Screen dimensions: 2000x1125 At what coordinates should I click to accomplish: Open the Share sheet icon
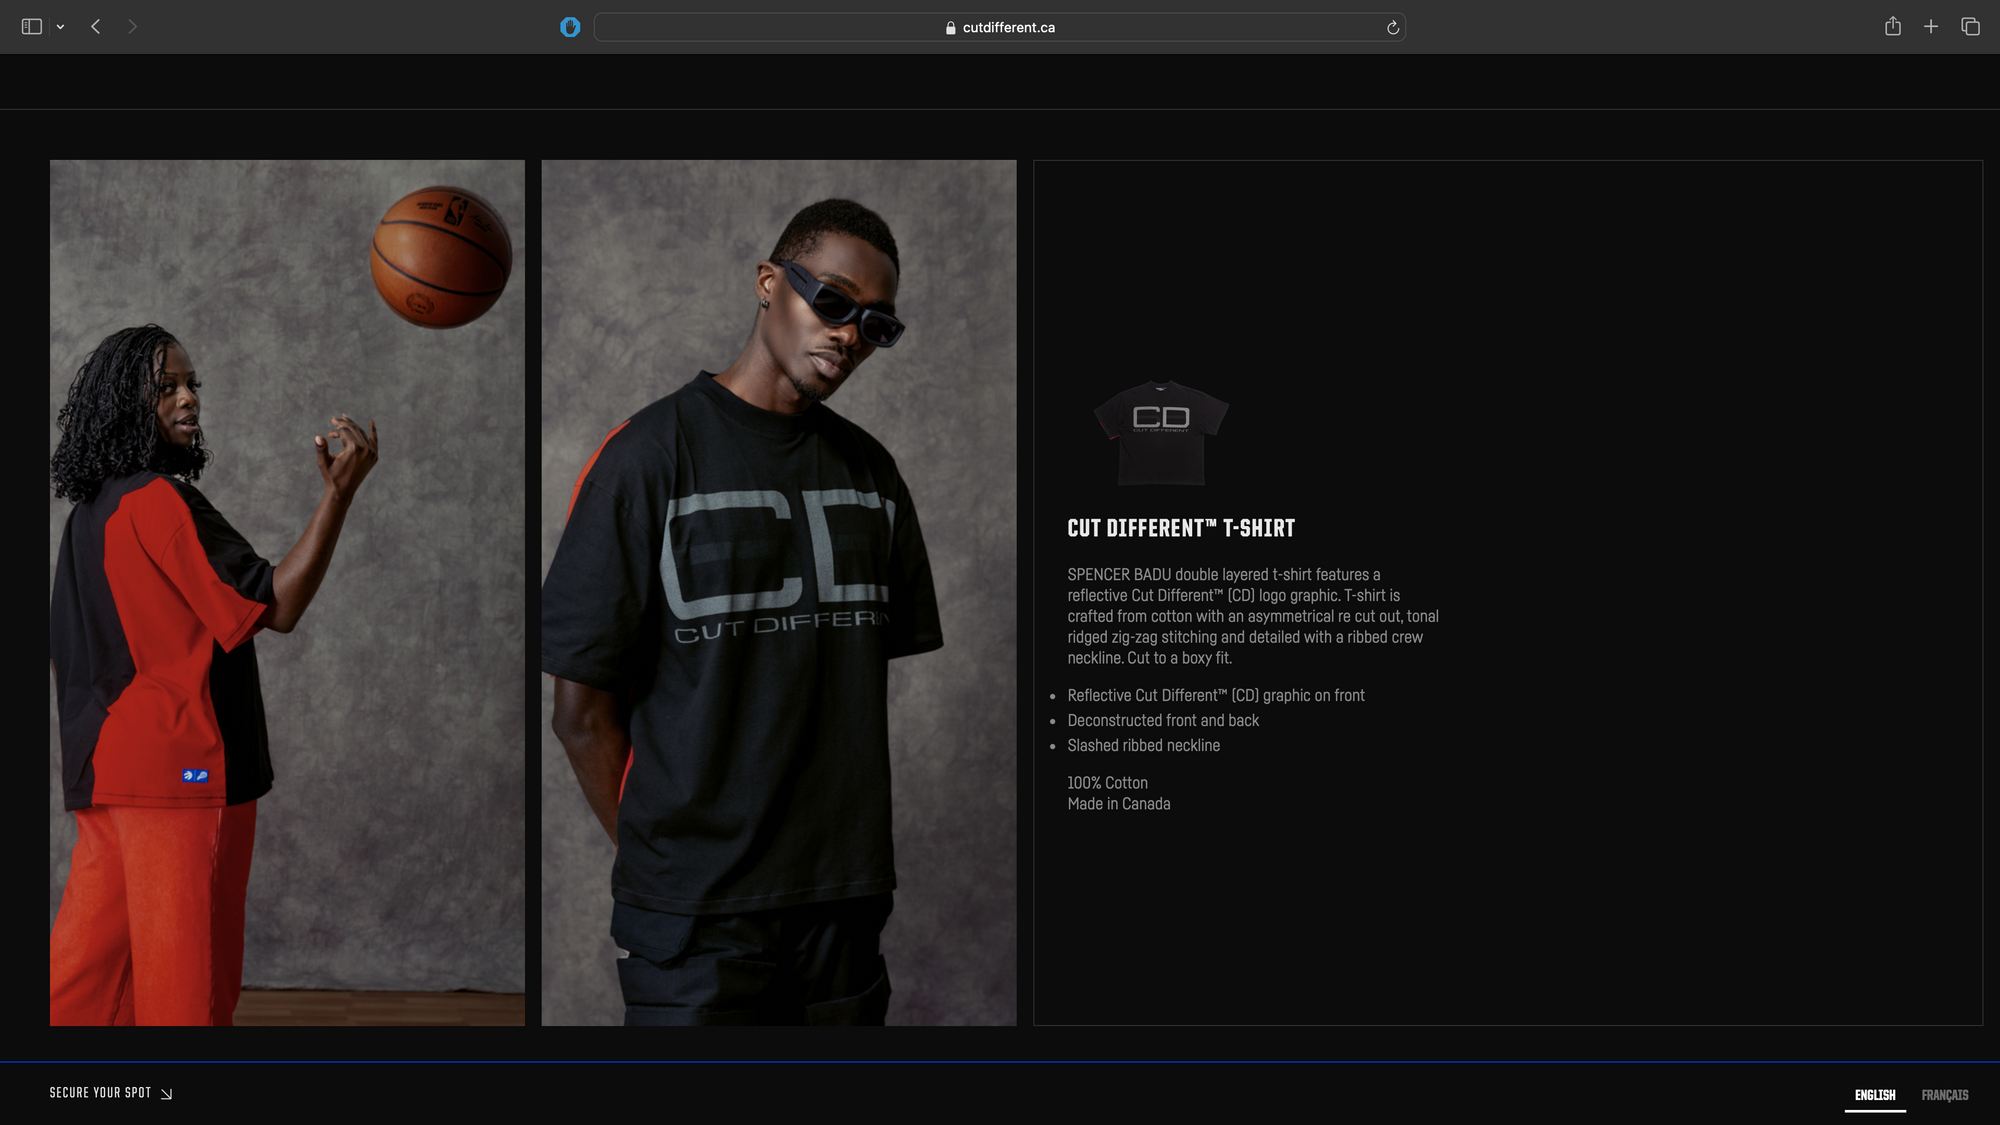tap(1892, 27)
